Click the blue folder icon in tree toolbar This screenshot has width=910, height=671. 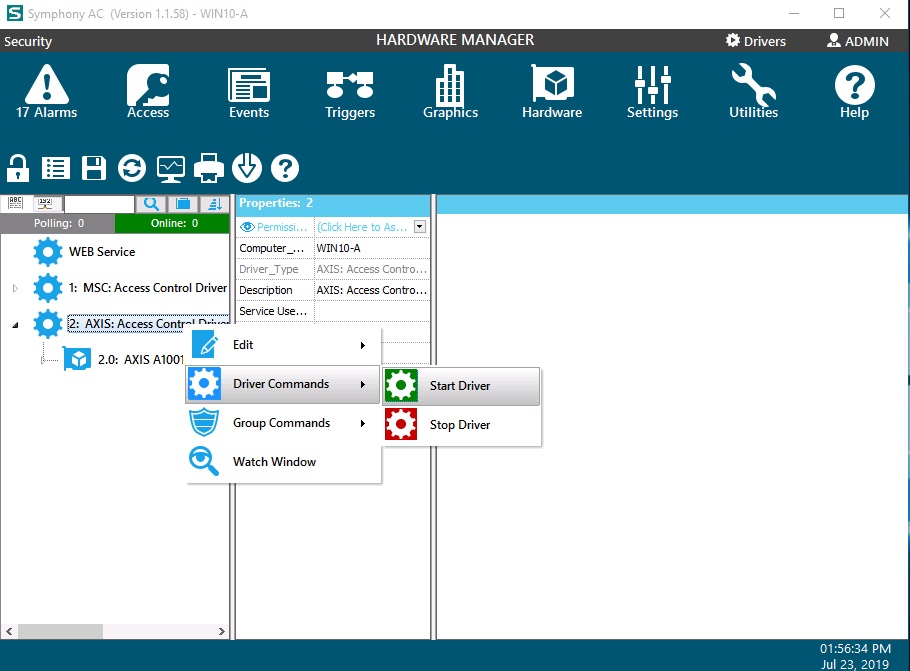point(183,204)
